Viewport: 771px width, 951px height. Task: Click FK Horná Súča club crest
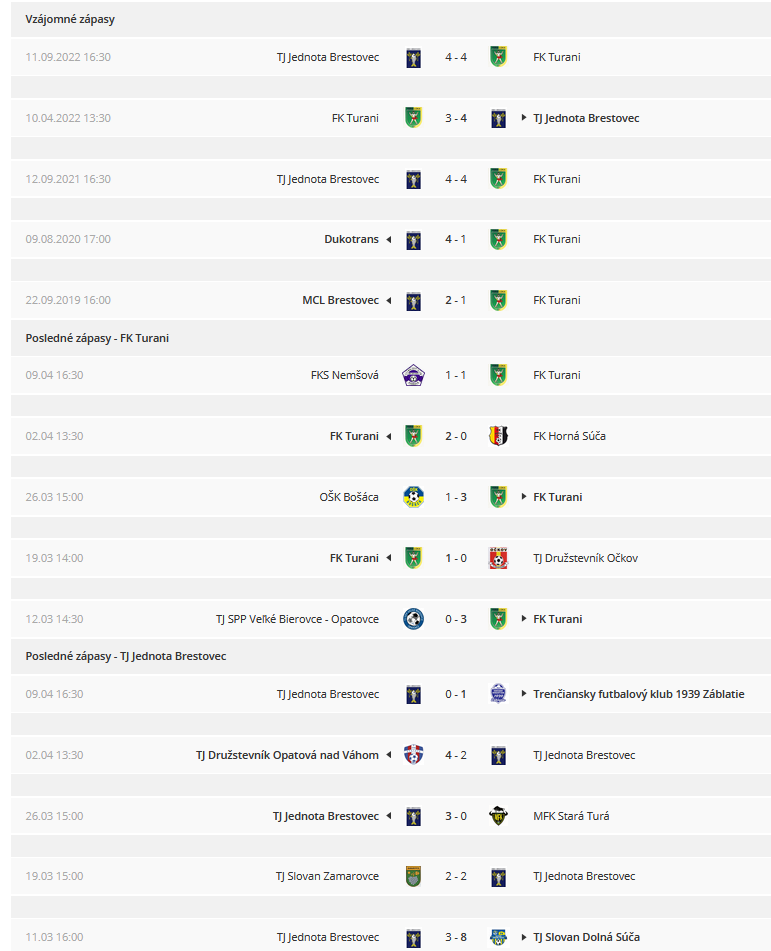click(x=498, y=436)
